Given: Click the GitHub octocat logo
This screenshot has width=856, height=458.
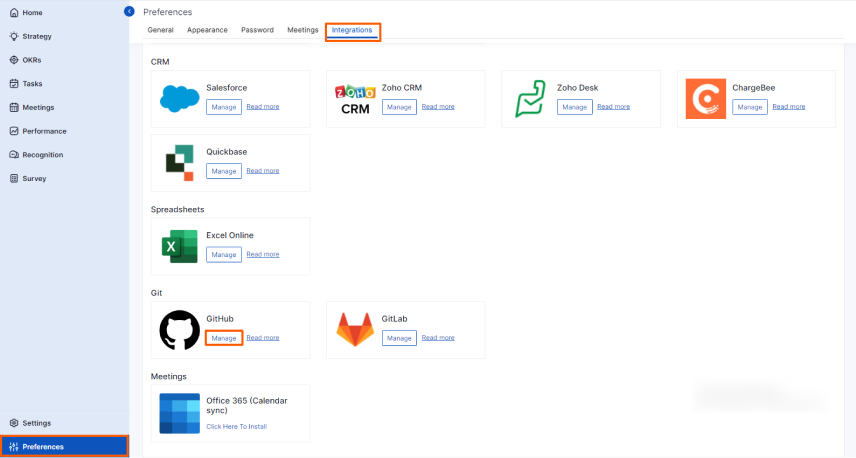Looking at the screenshot, I should [x=180, y=330].
